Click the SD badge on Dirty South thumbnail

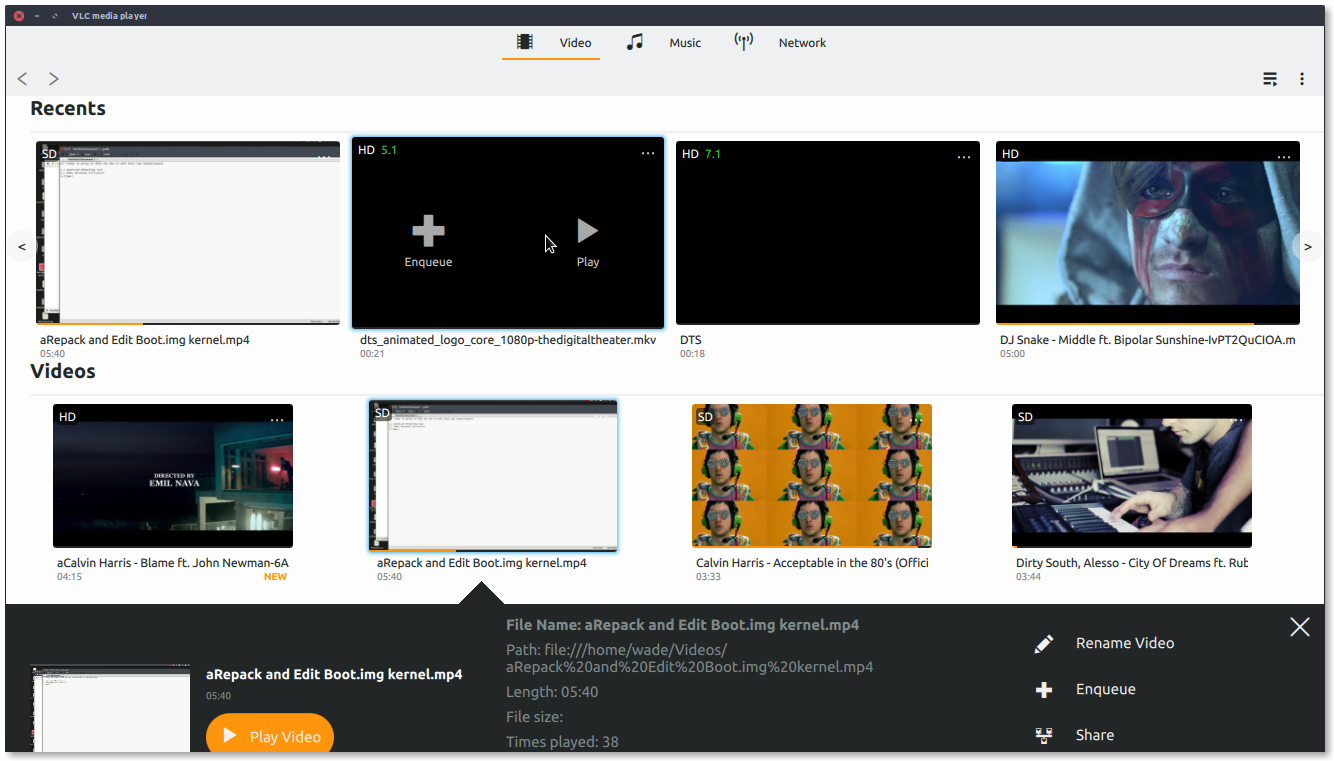pos(1025,417)
